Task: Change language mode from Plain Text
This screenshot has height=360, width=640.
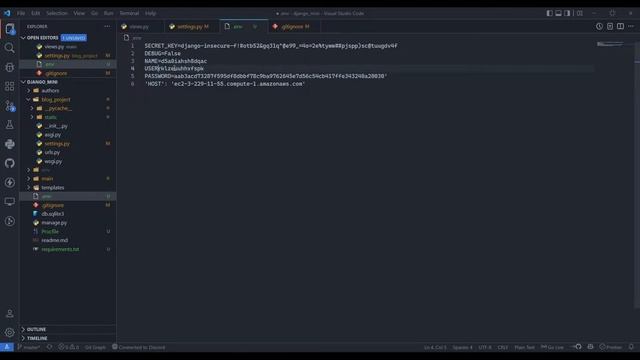Action: [524, 347]
